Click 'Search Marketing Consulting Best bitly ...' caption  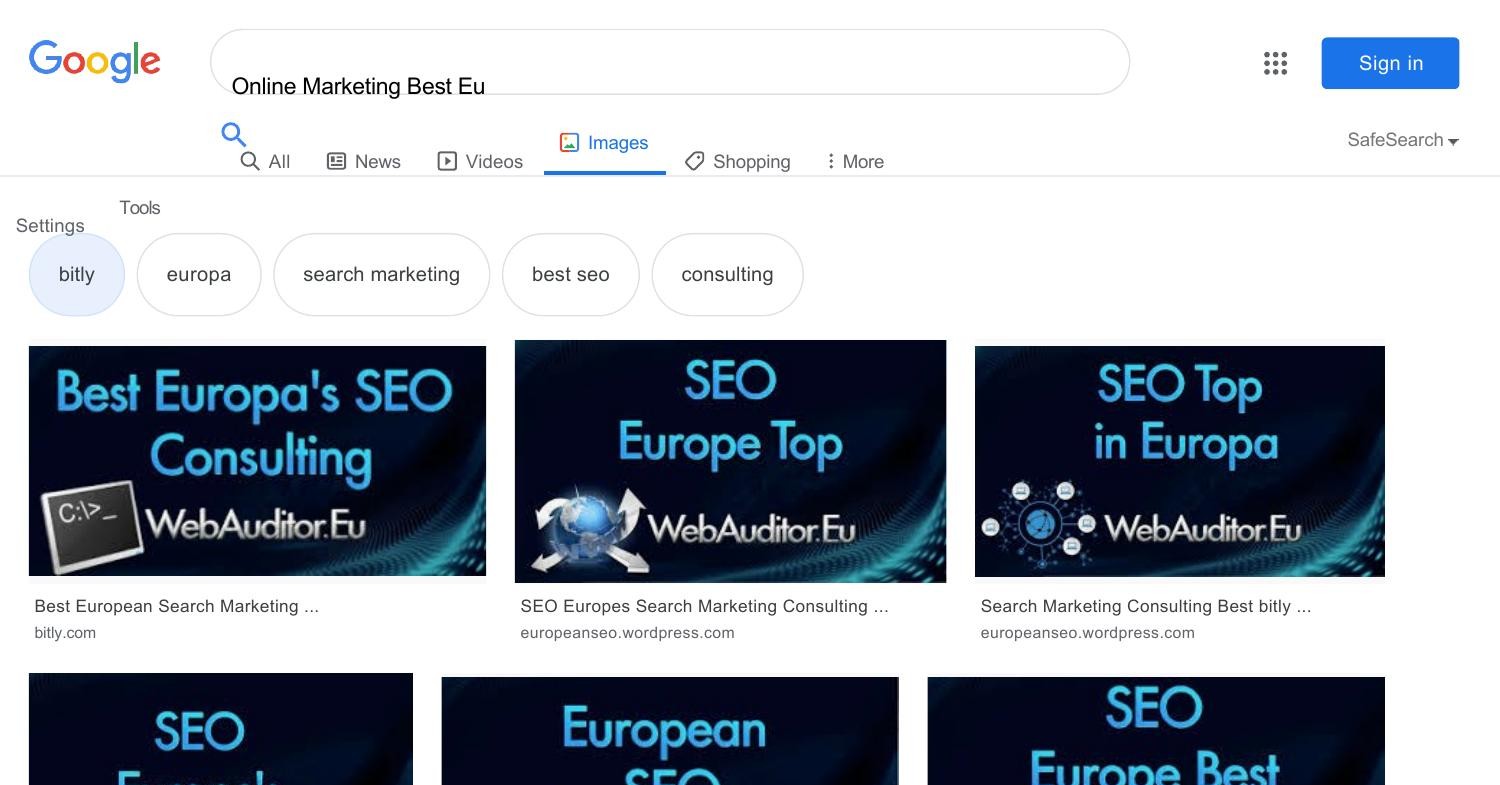point(1146,606)
